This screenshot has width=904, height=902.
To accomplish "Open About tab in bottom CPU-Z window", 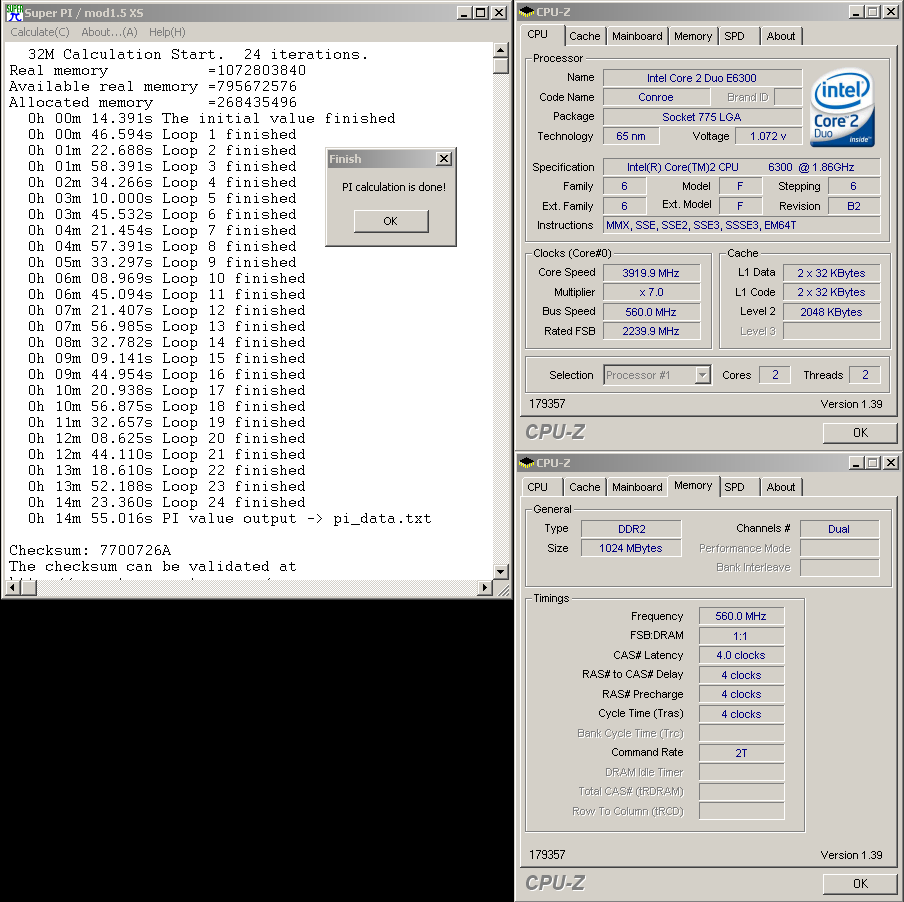I will click(781, 487).
